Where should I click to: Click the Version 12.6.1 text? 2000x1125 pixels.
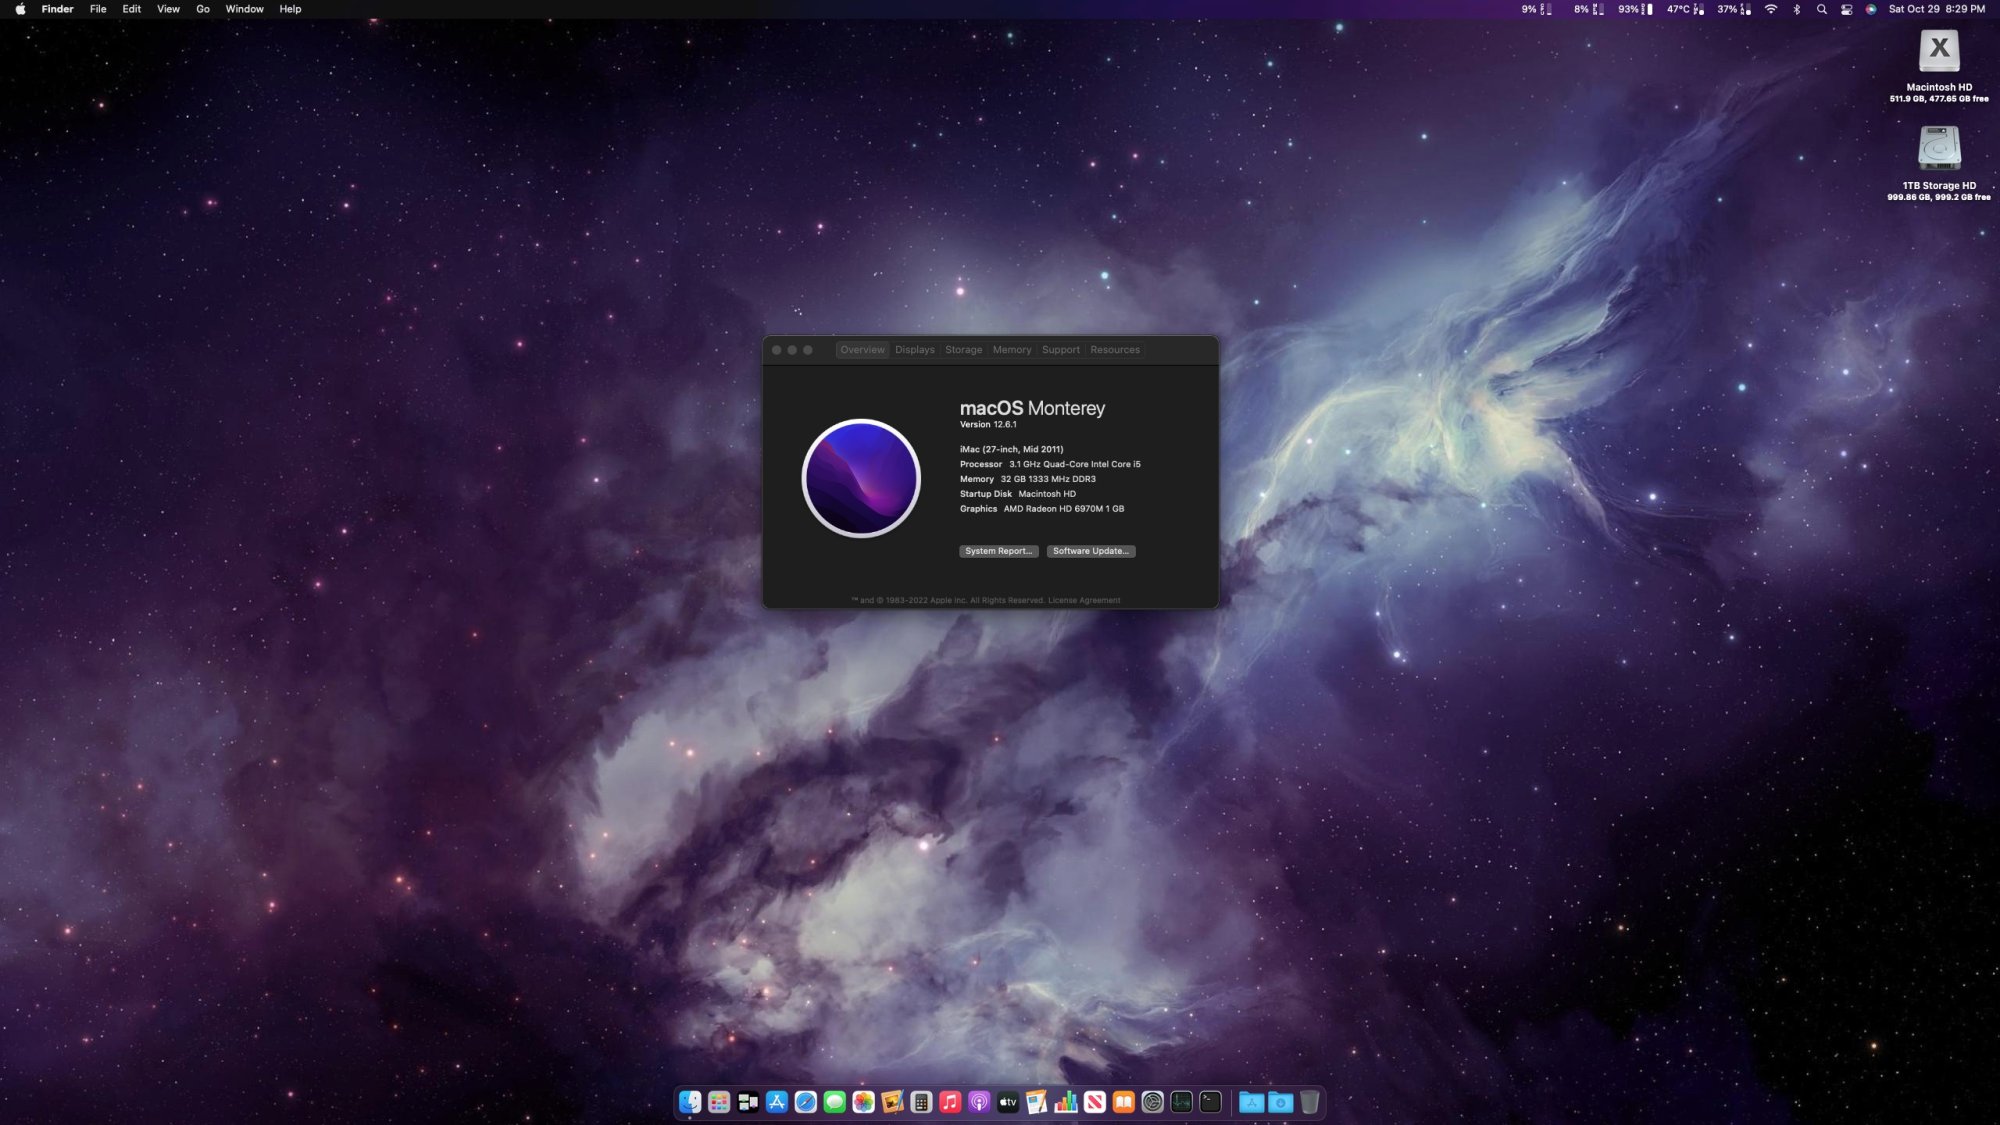988,424
